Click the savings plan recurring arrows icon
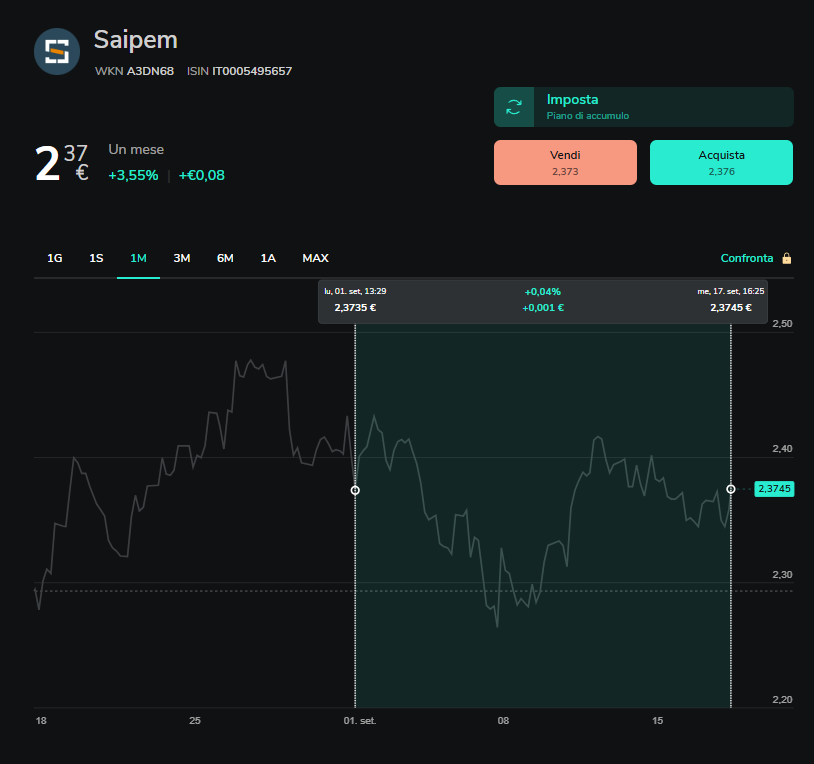The height and width of the screenshot is (764, 814). (514, 107)
